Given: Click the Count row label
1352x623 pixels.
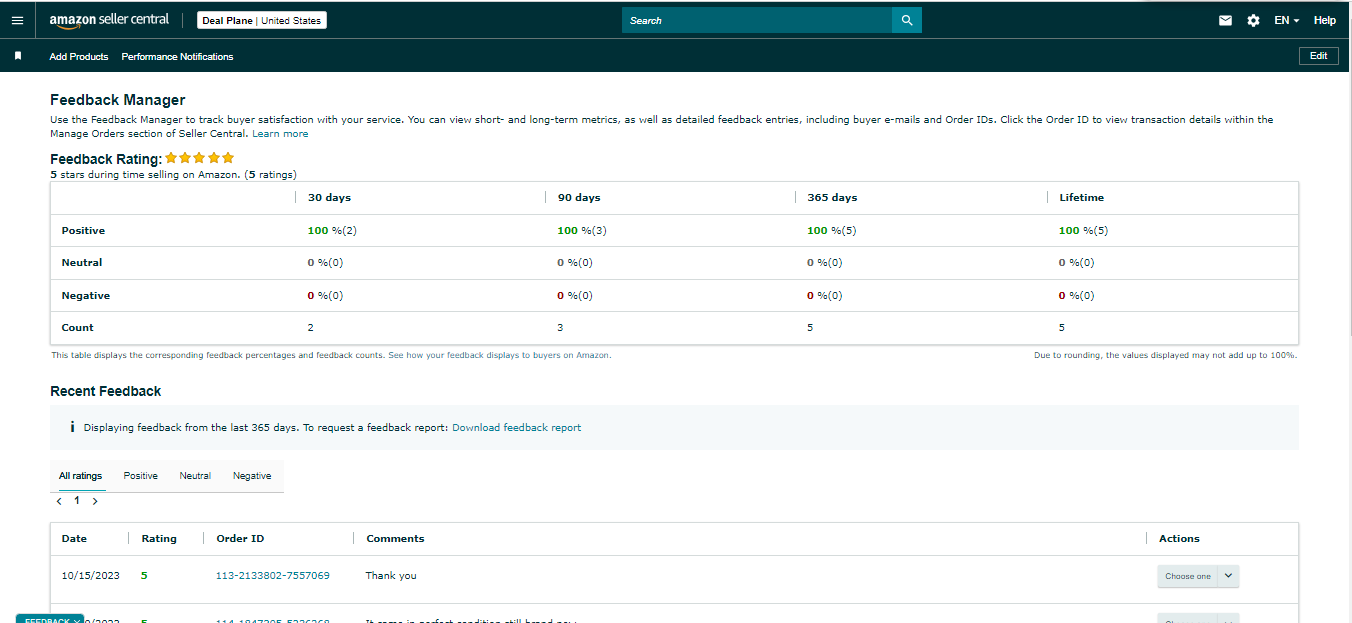Looking at the screenshot, I should (77, 328).
